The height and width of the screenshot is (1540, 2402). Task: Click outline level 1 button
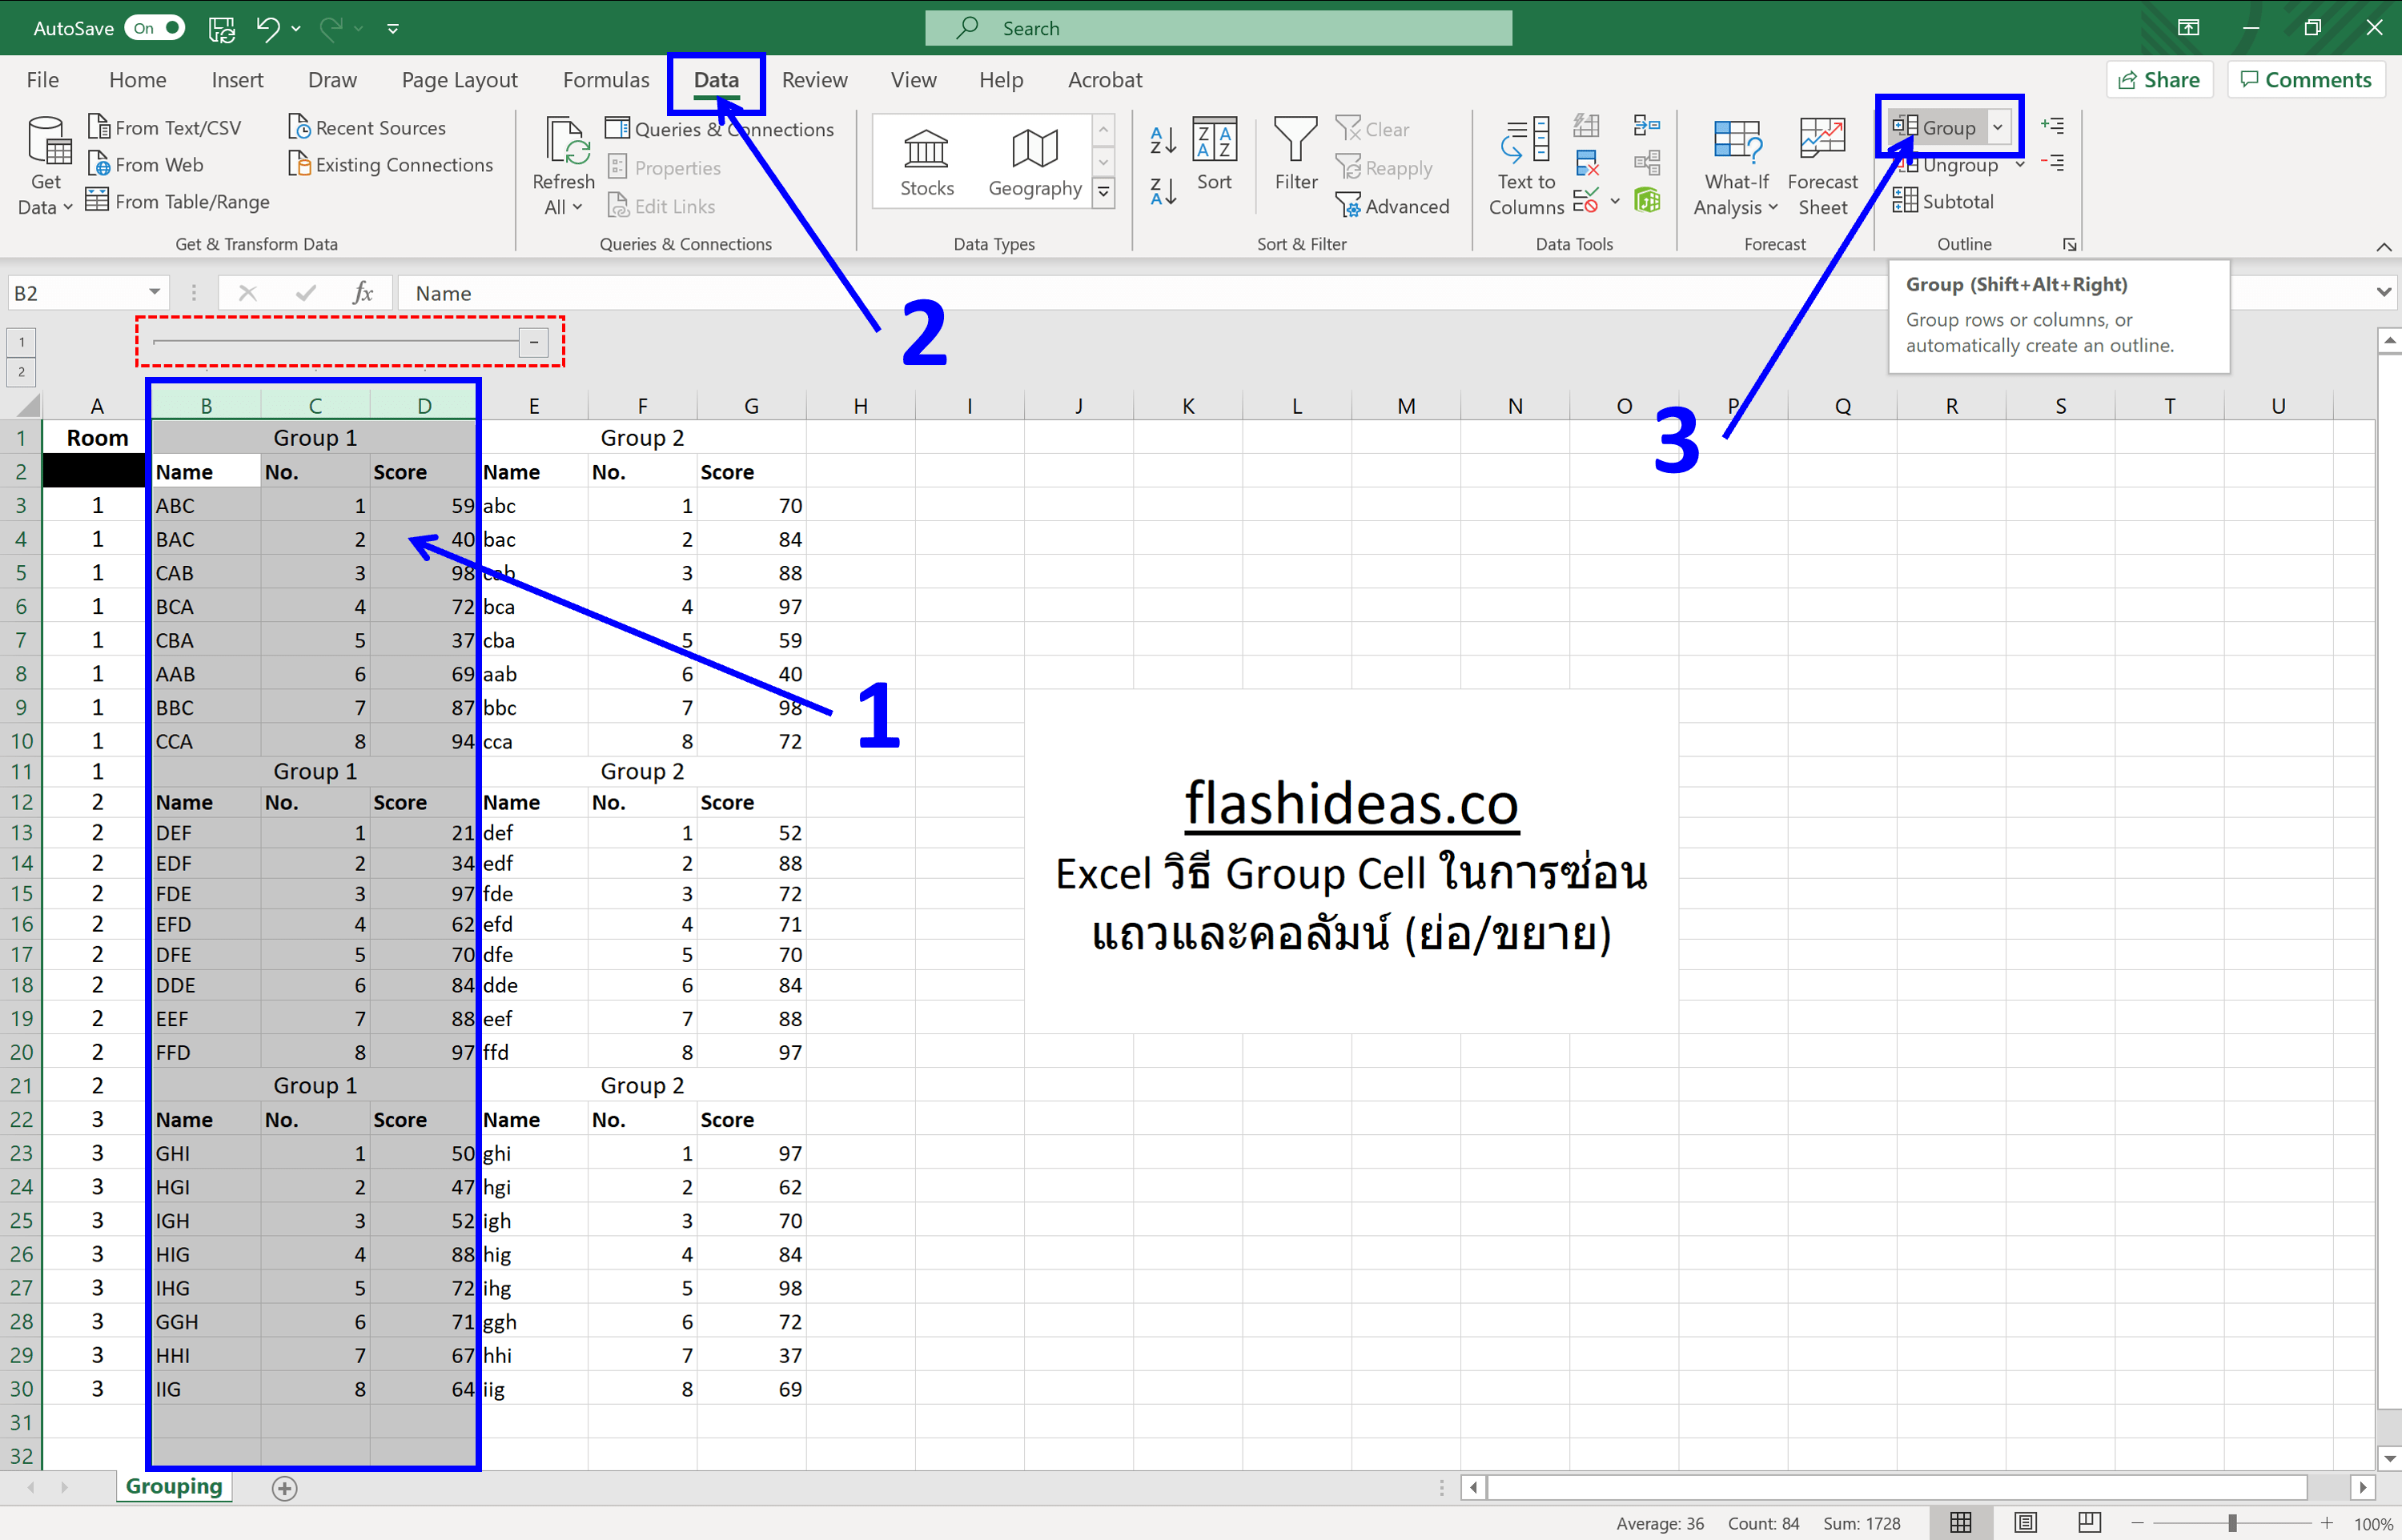click(x=20, y=341)
